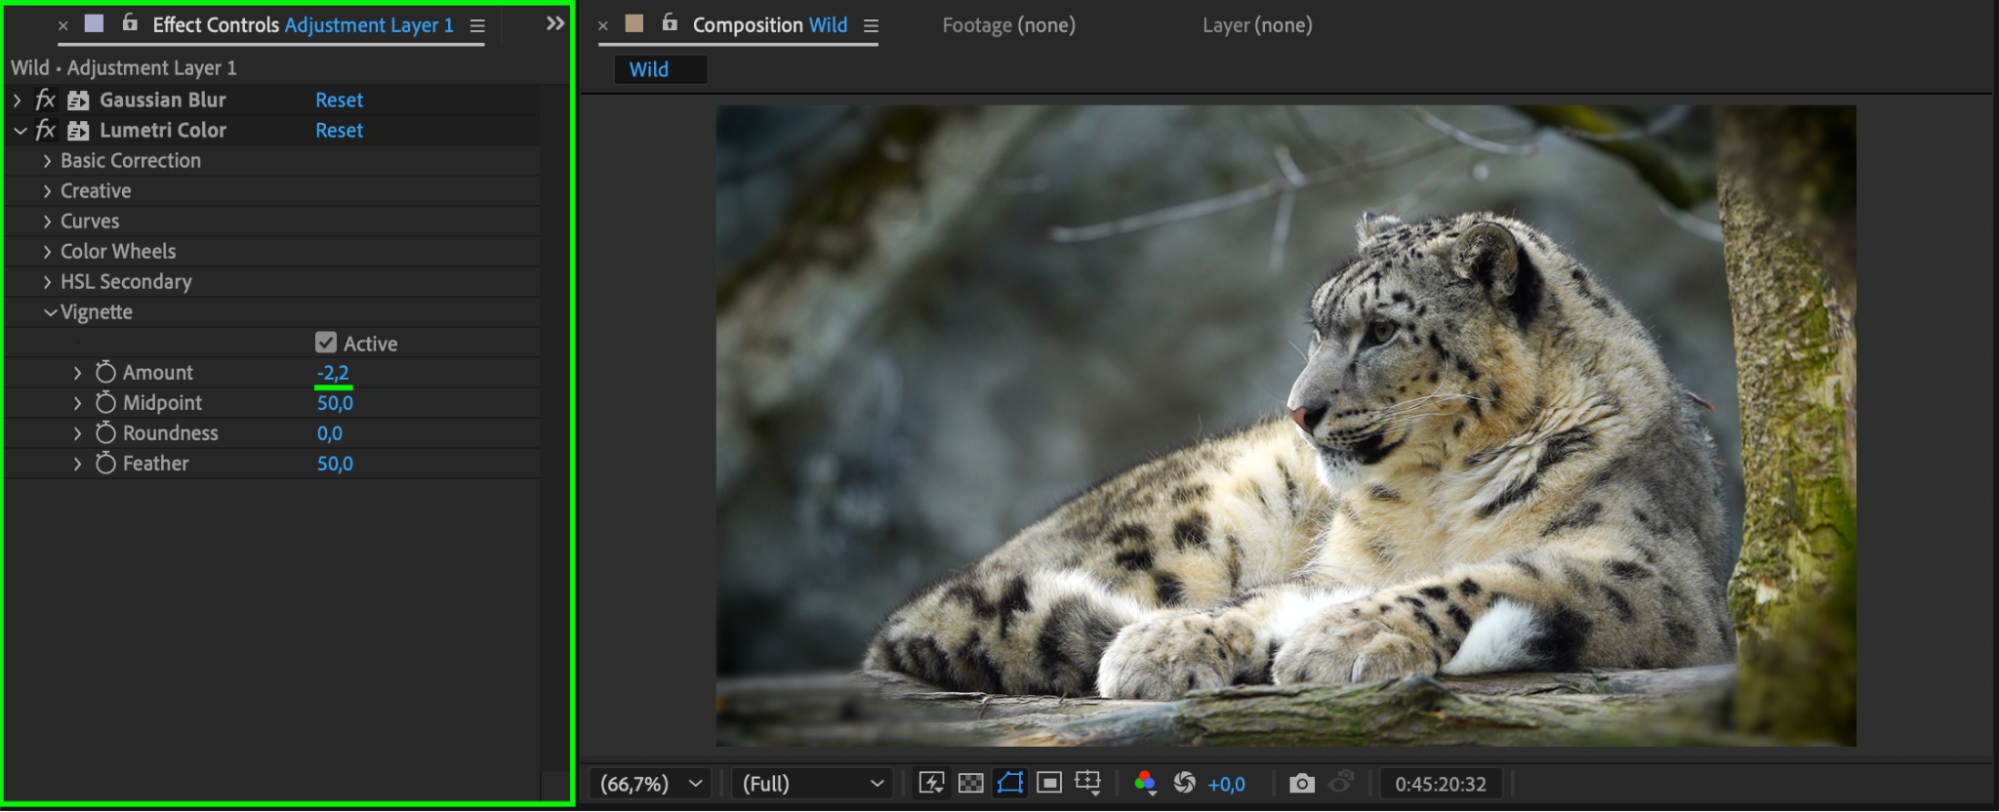This screenshot has width=1999, height=812.
Task: Click the timecode 0:45:20:32 display
Action: (x=1440, y=784)
